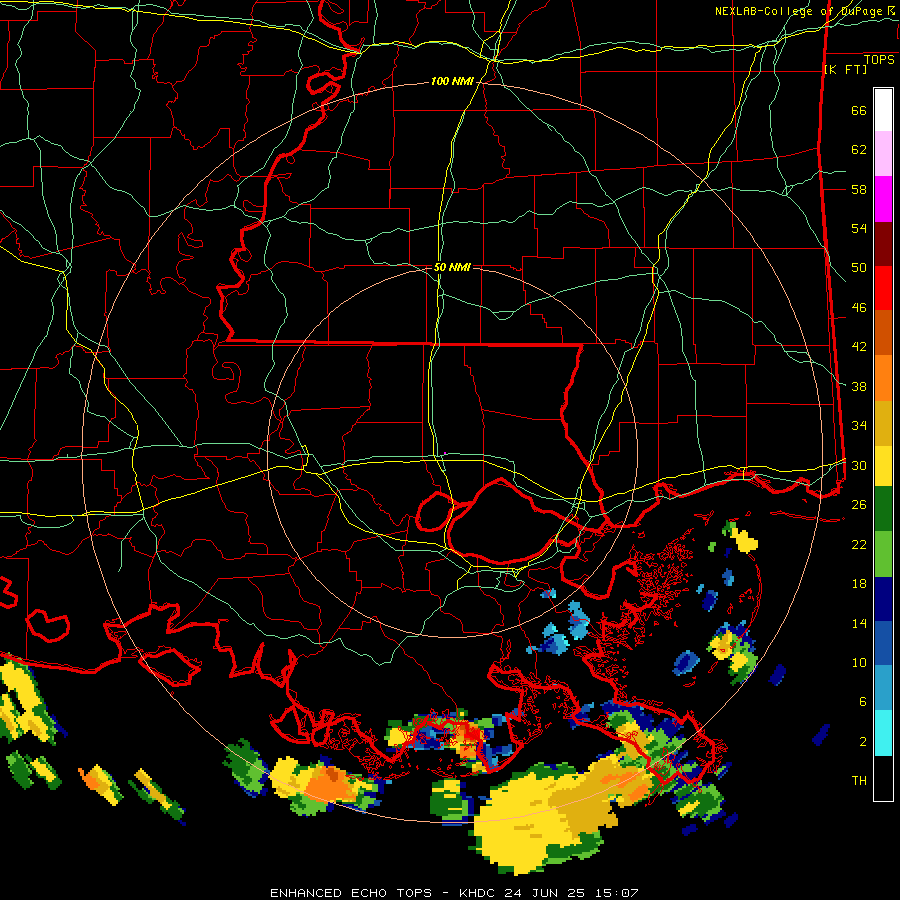Click the "22" legend value

(859, 544)
